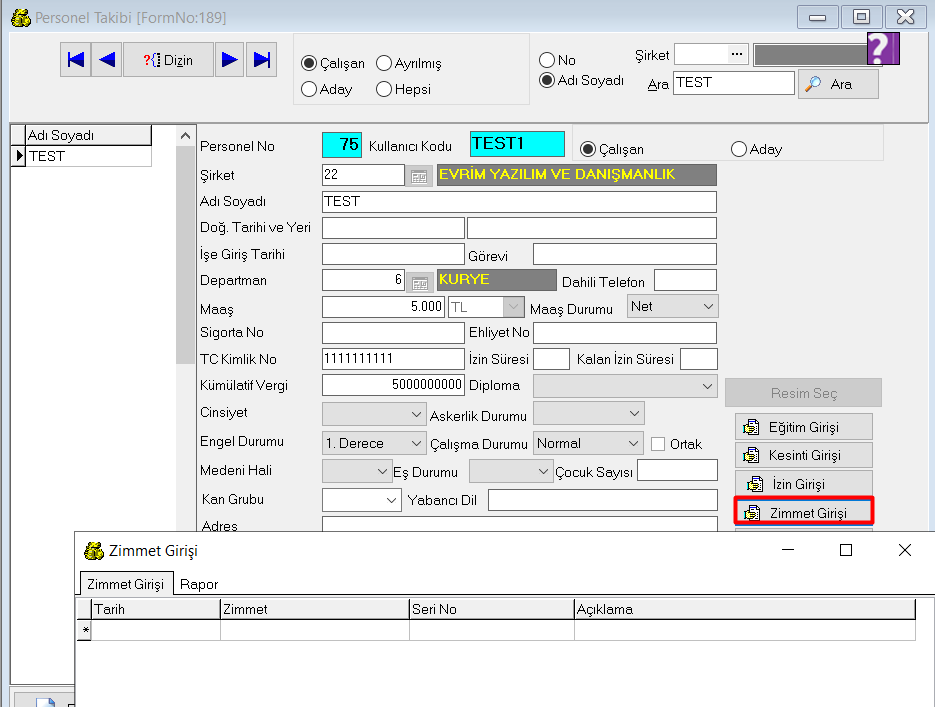The height and width of the screenshot is (707, 935).
Task: Open Engel Durumu 1. Derece dropdown
Action: point(373,444)
